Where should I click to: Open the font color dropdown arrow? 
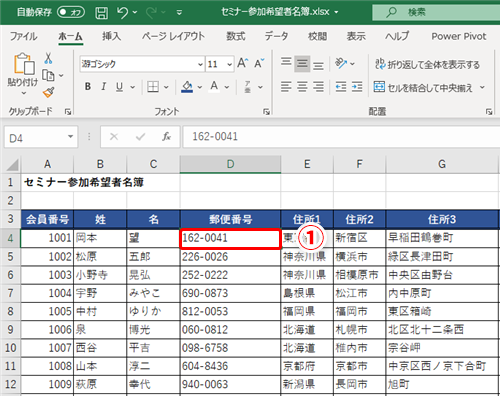coord(227,87)
